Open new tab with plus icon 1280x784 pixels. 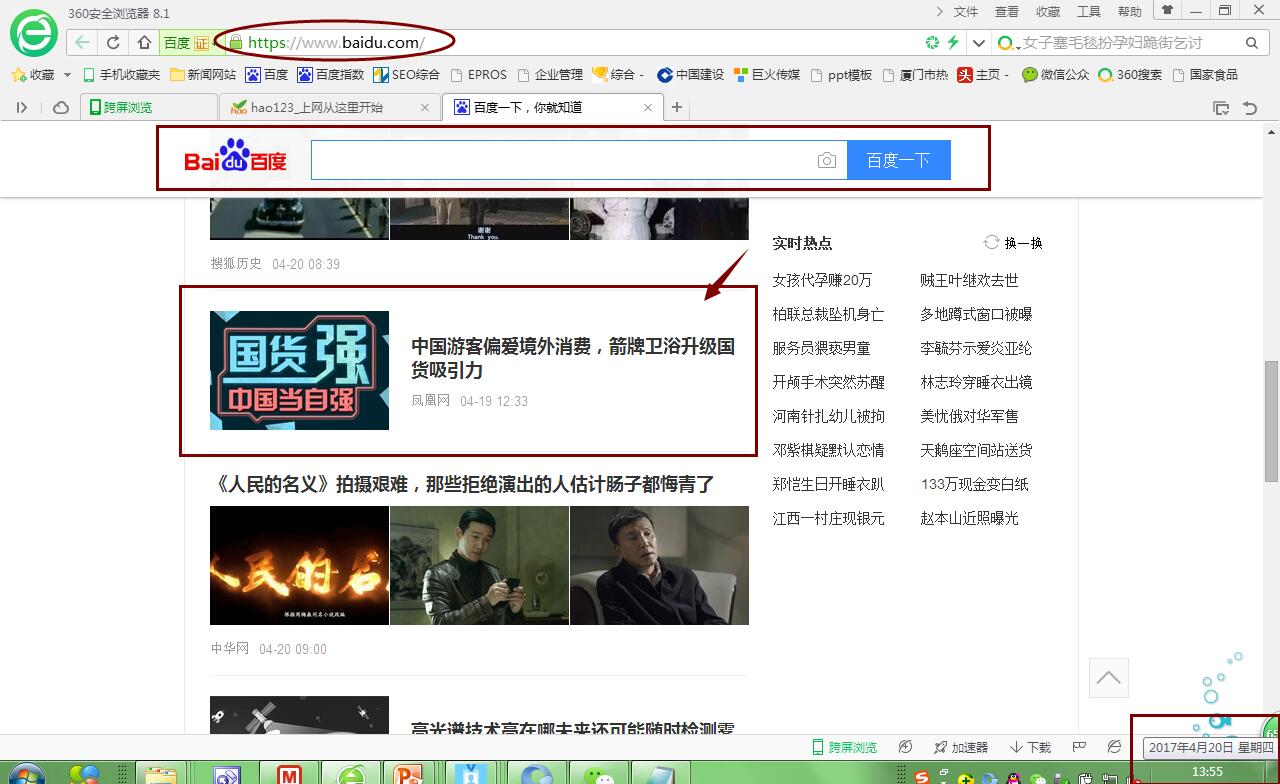pyautogui.click(x=677, y=107)
